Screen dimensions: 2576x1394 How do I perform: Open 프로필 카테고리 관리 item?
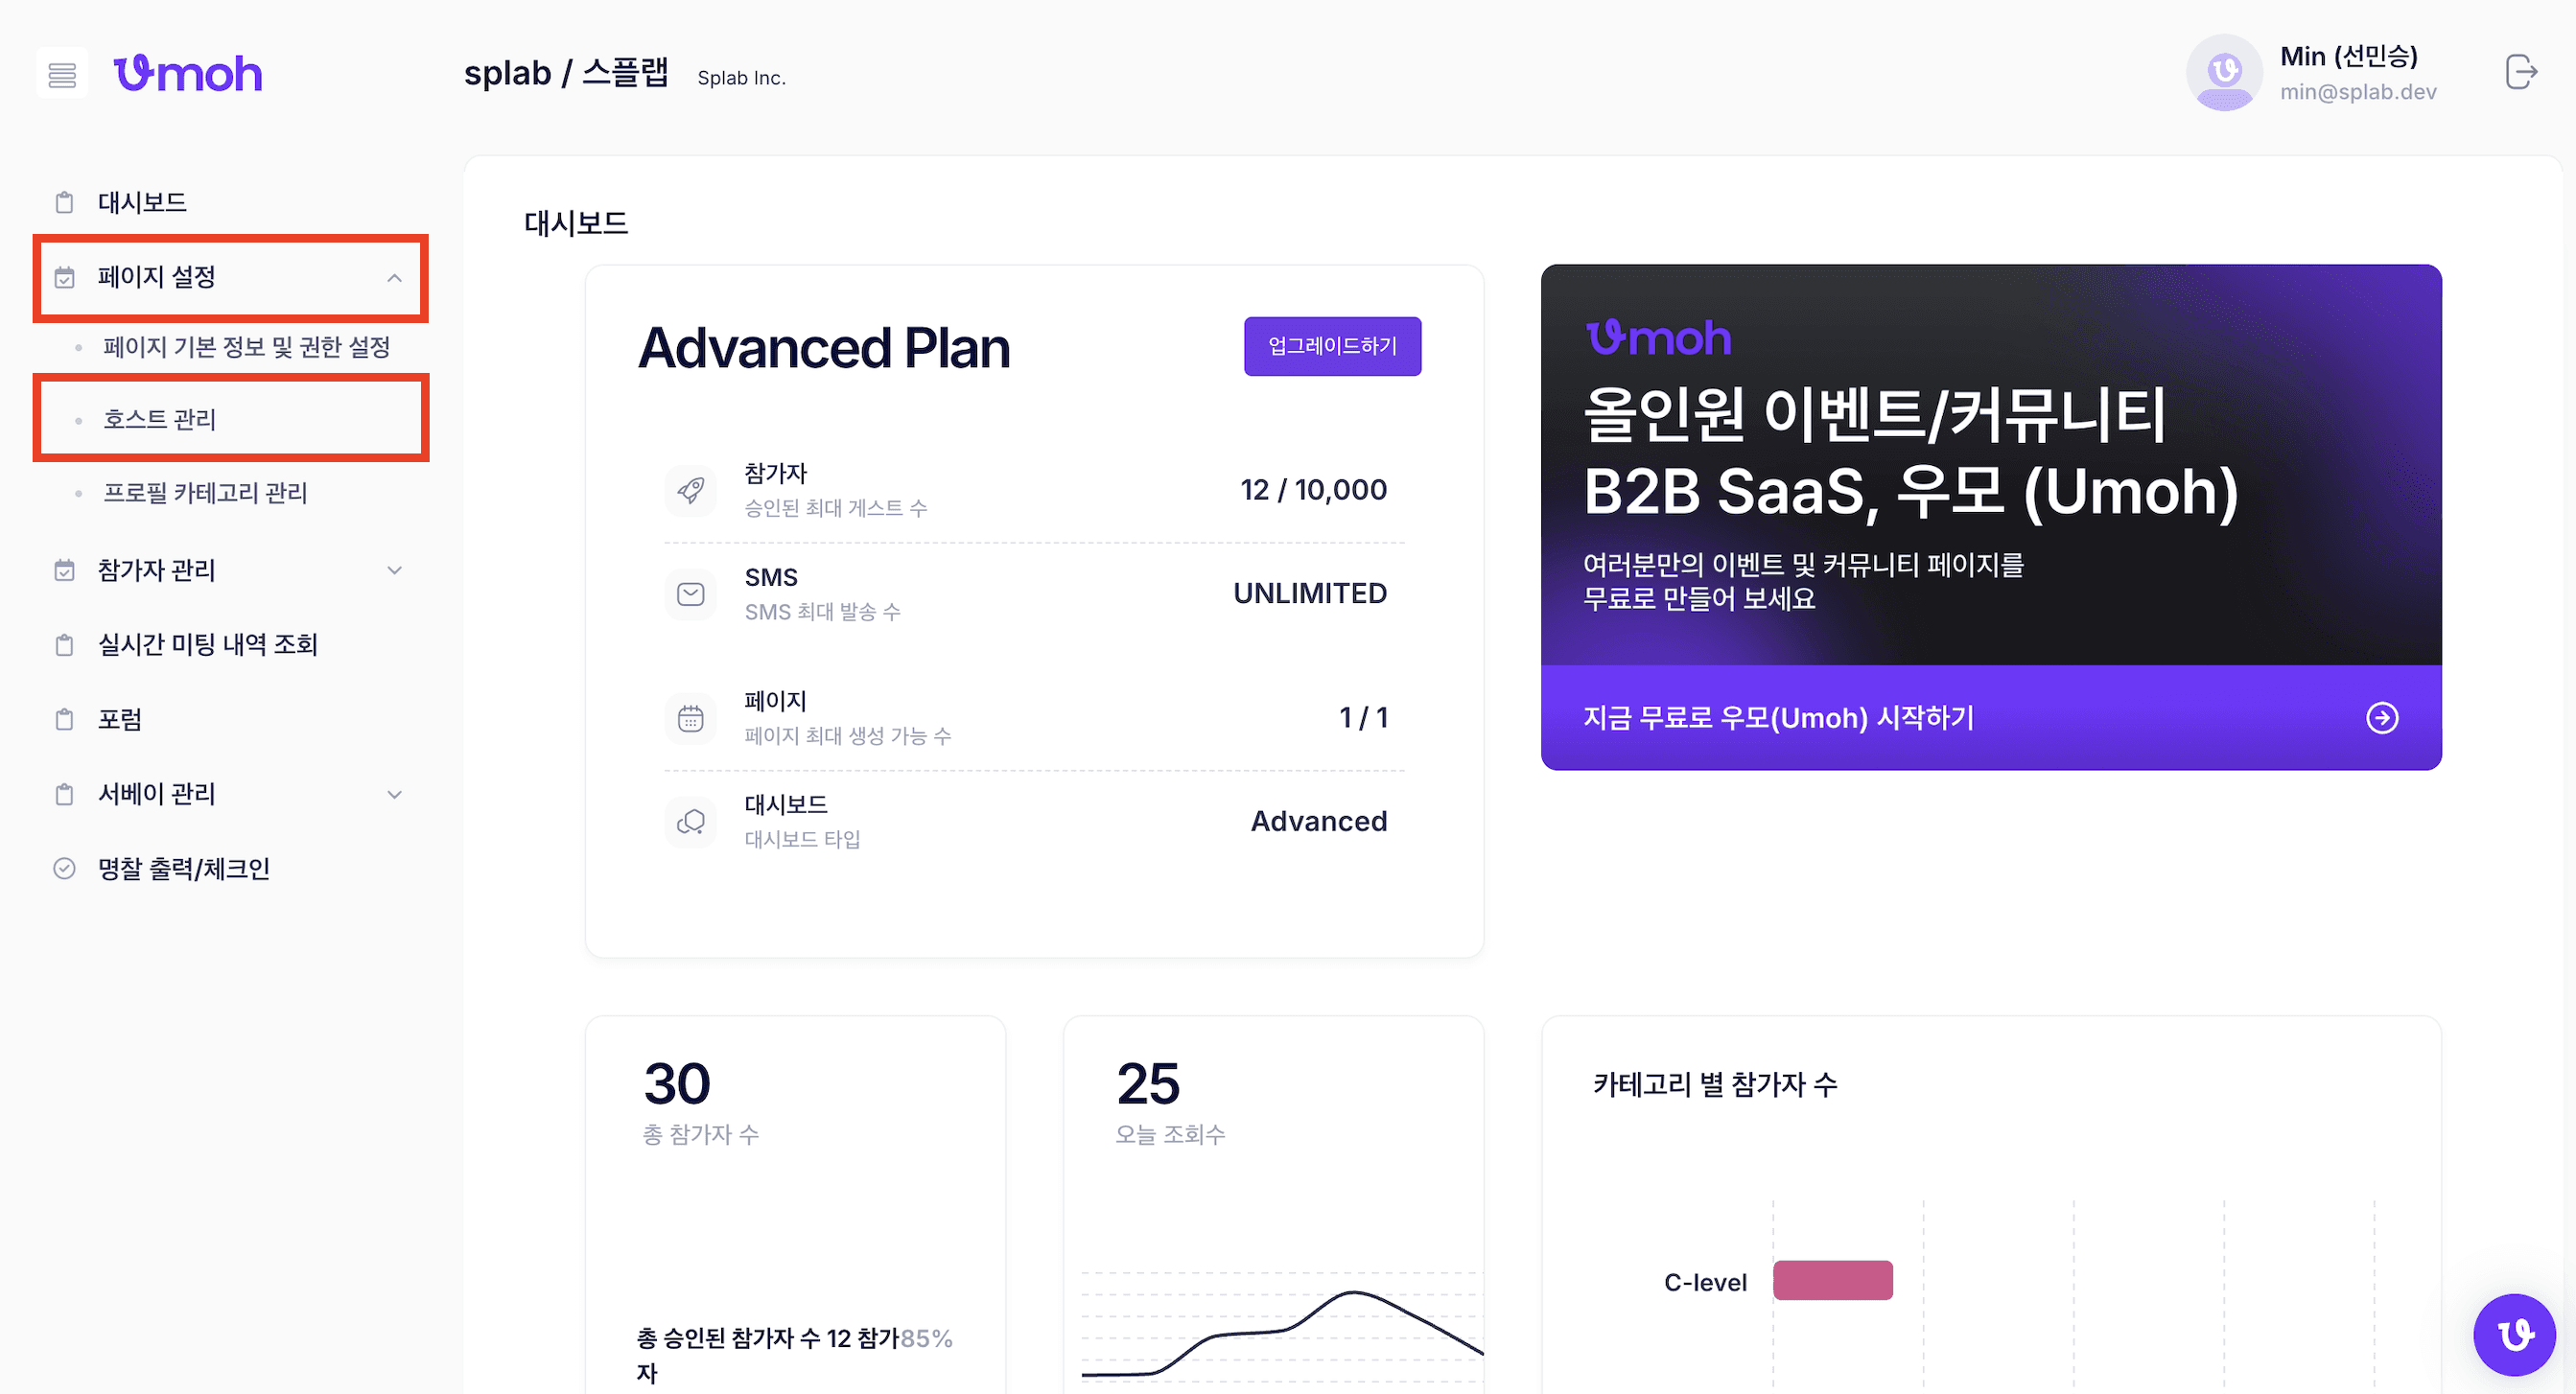point(205,493)
